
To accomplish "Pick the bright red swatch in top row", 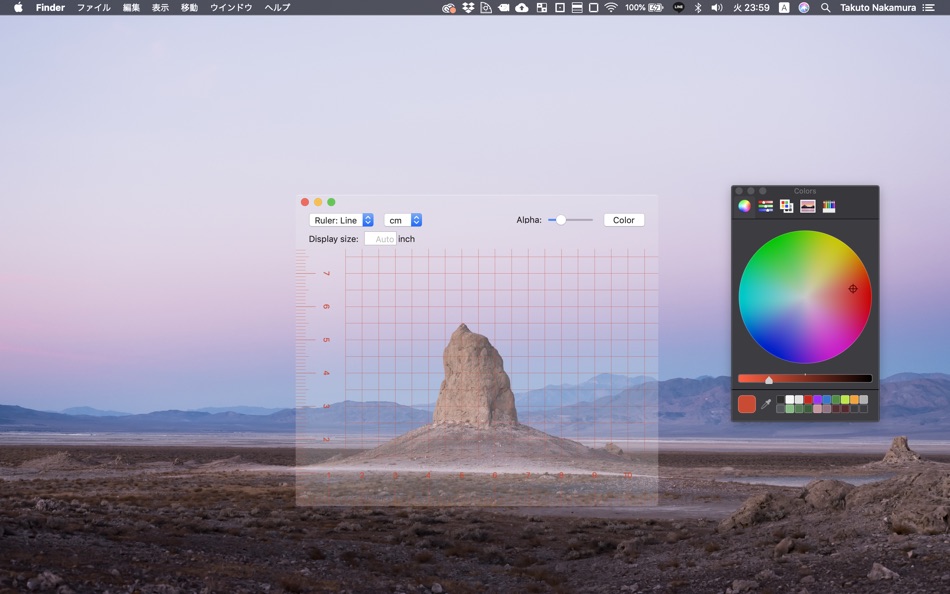I will pyautogui.click(x=808, y=399).
